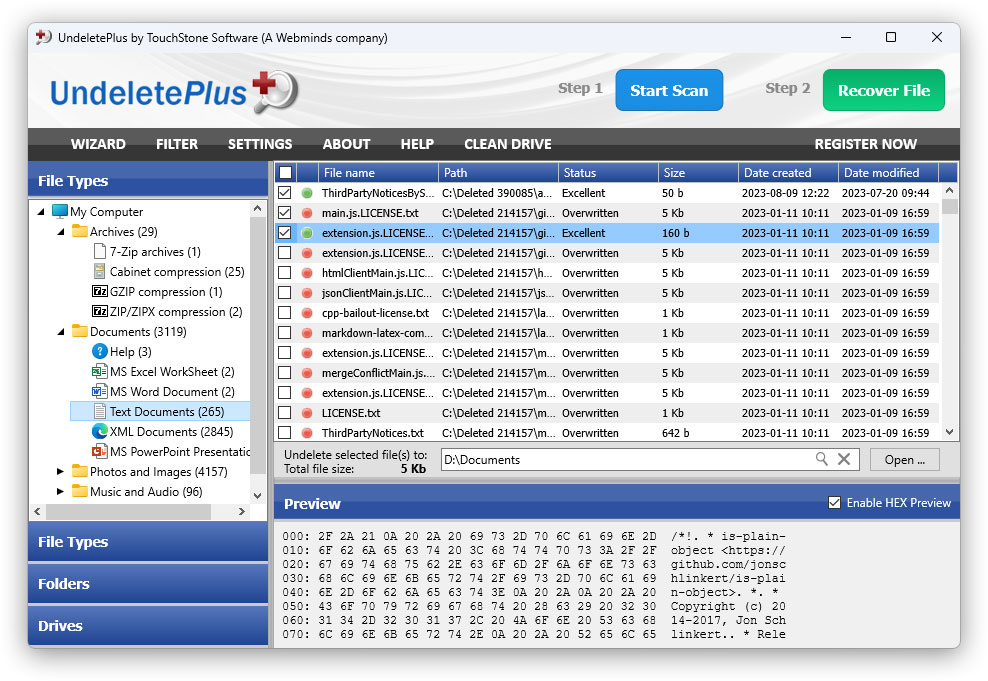Select the ZIP/ZIPX compression 7z icon
The image size is (988, 681).
click(x=100, y=311)
